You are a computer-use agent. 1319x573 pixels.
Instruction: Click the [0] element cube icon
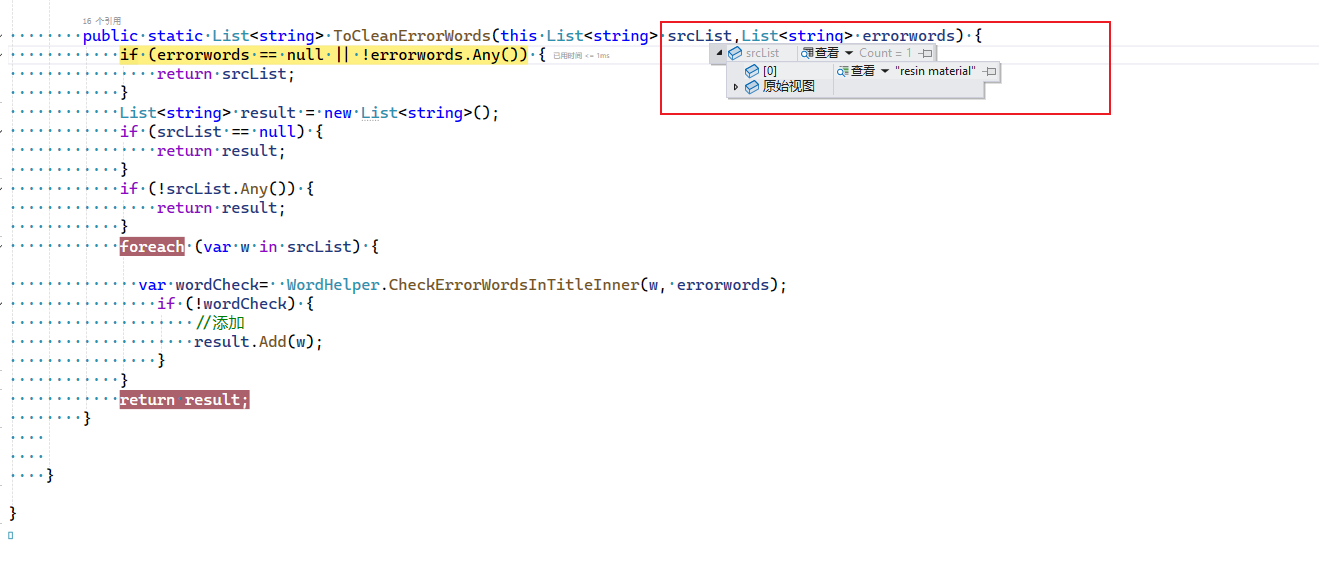click(752, 71)
